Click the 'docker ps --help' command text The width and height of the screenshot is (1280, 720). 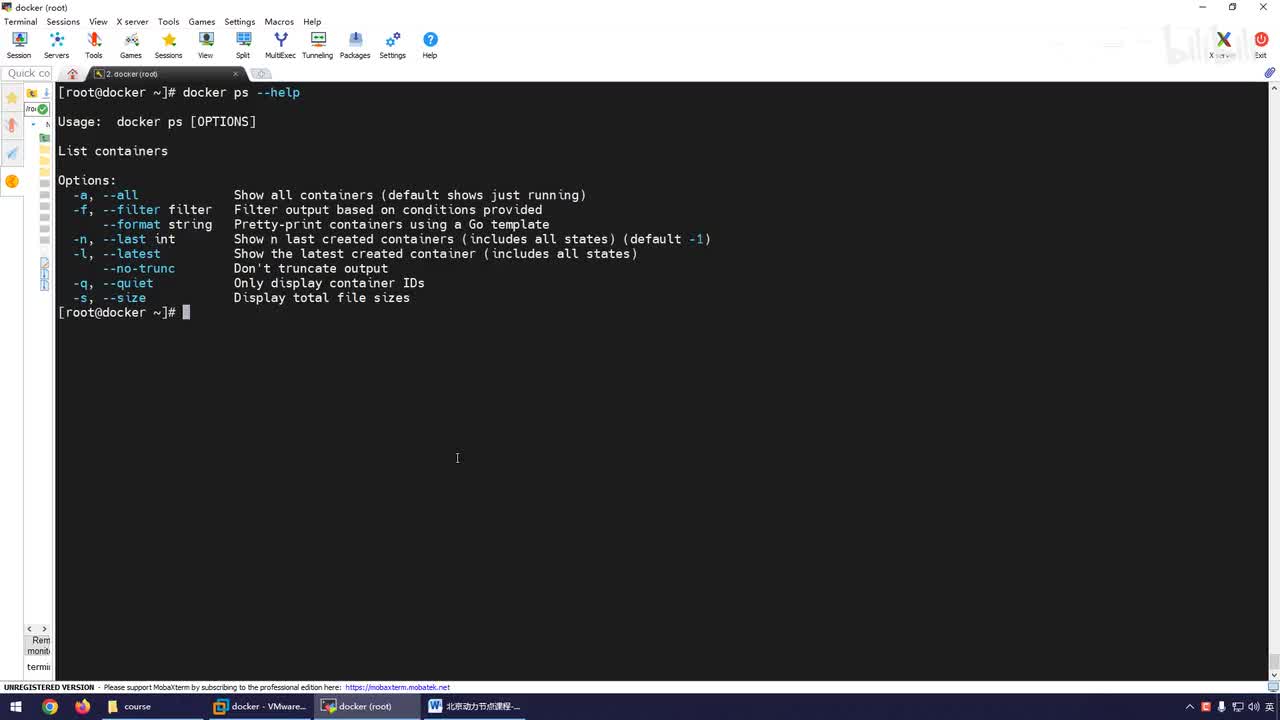point(241,92)
